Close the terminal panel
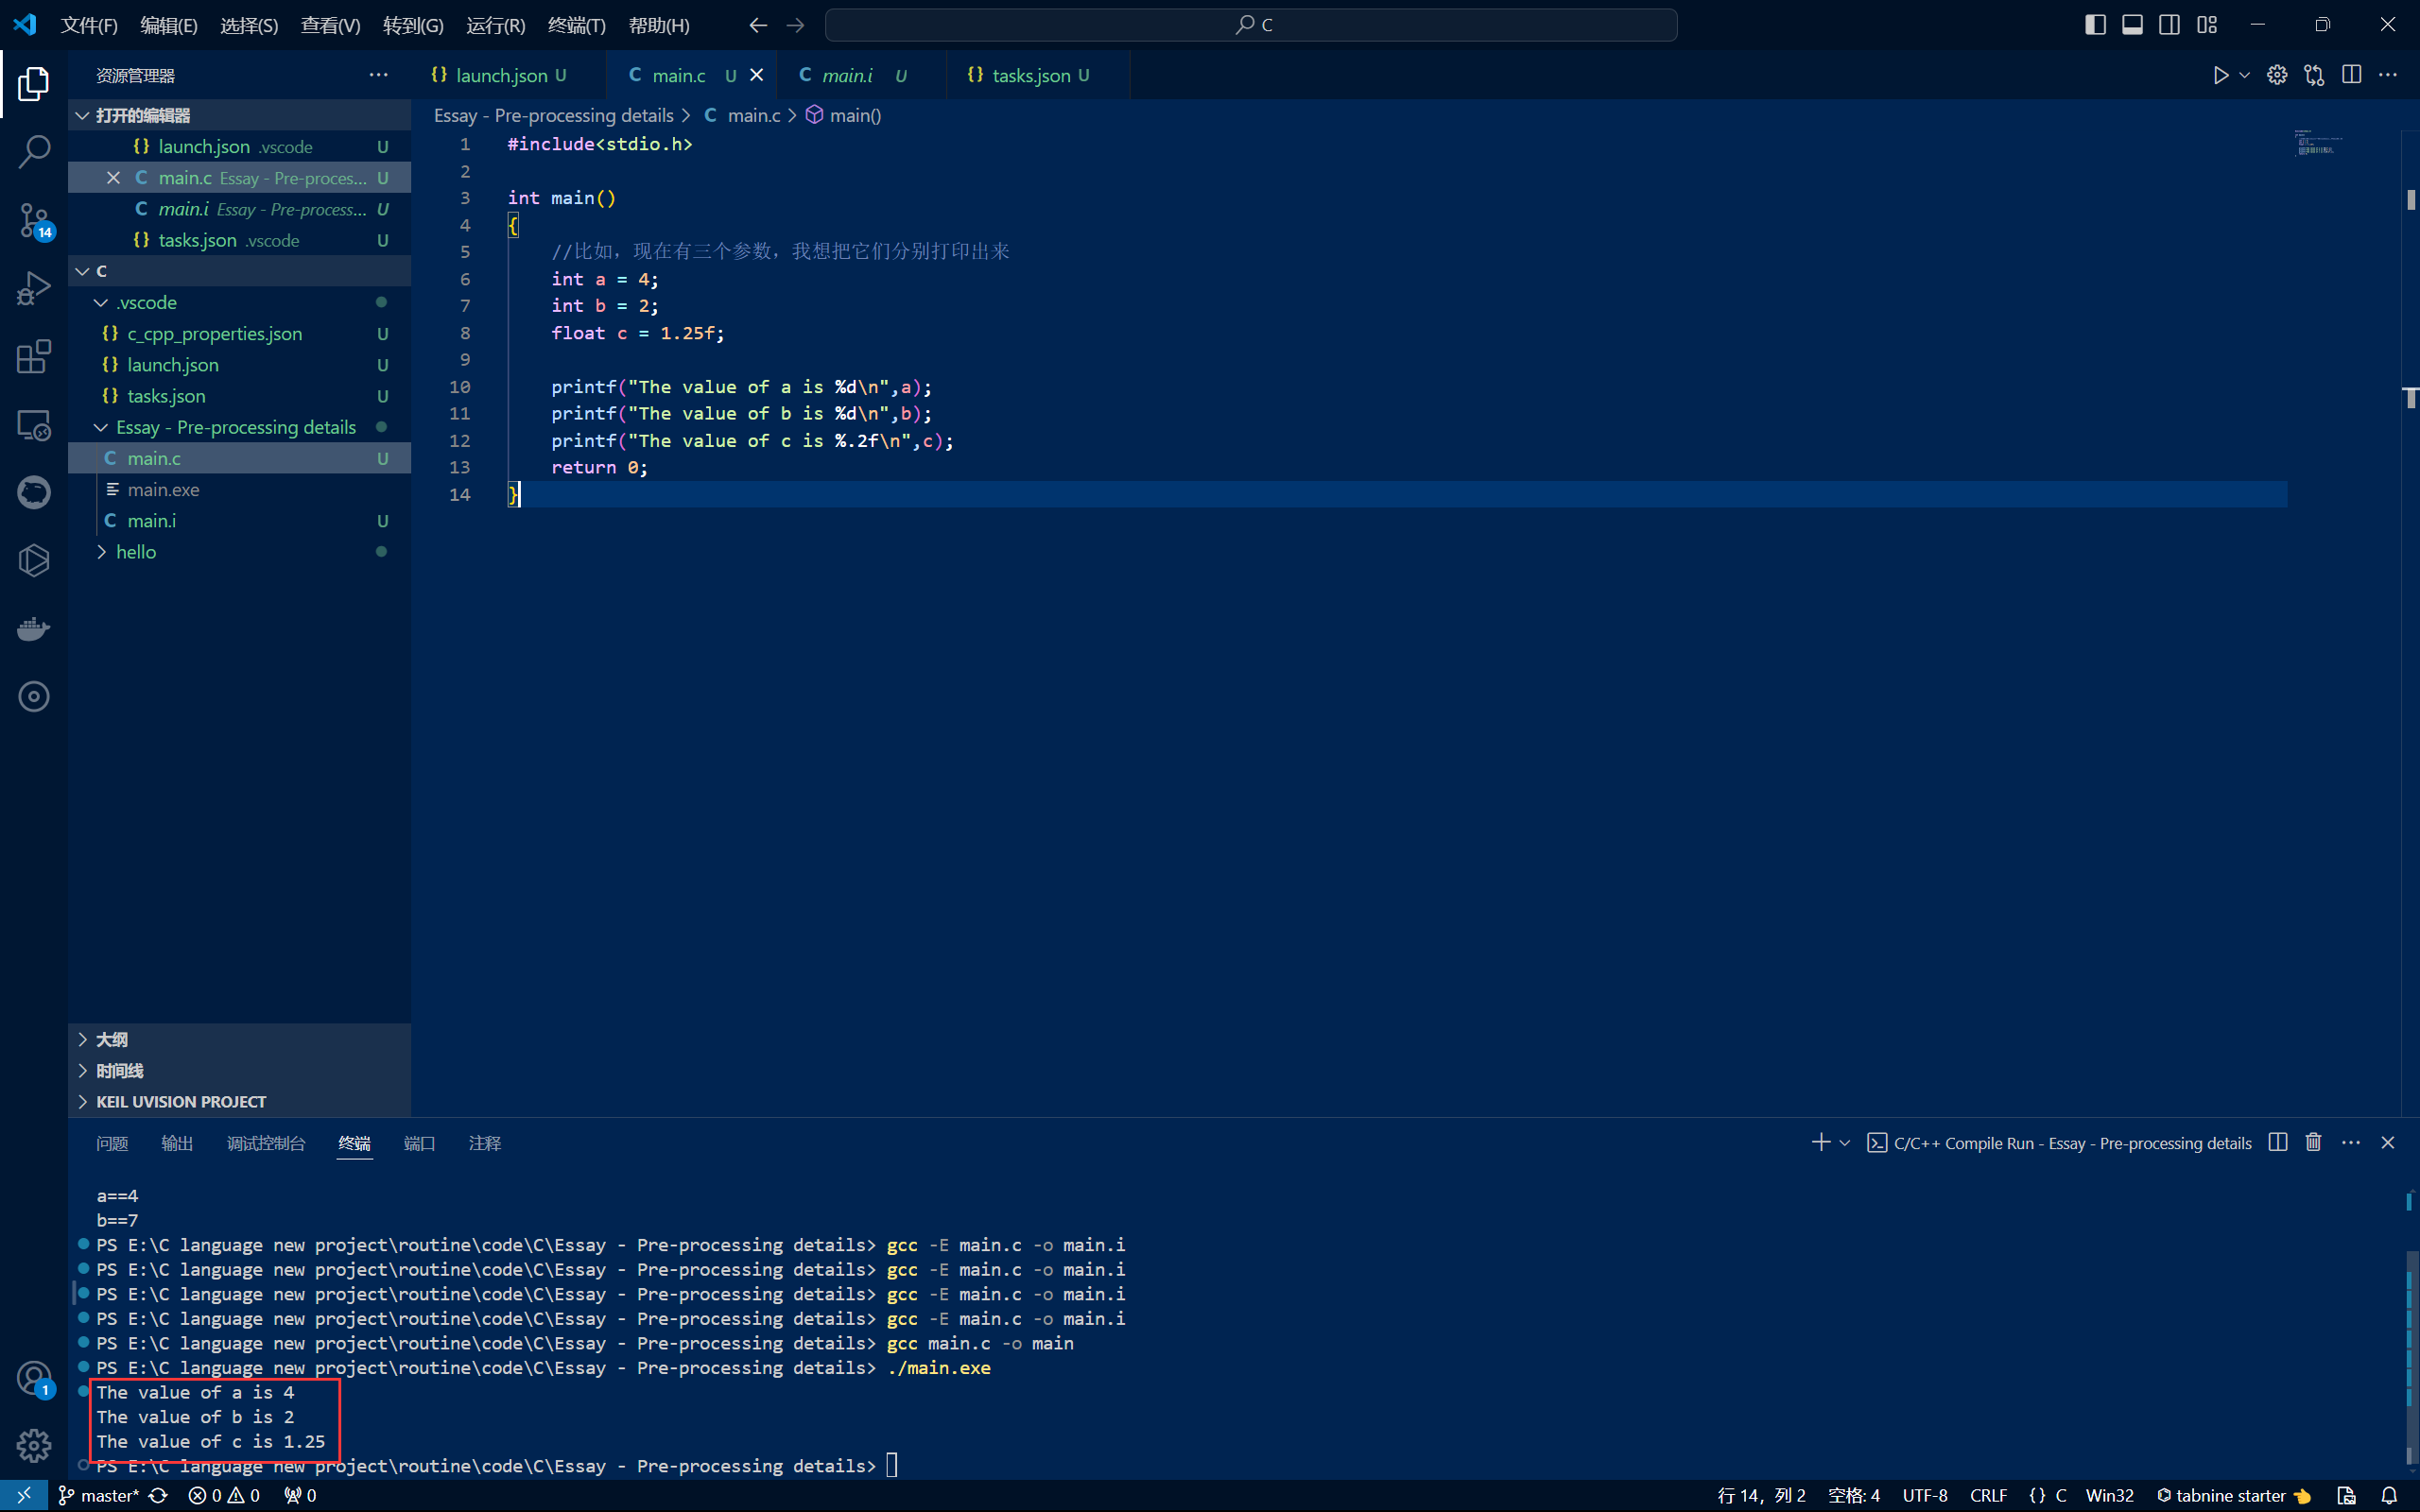Screen dimensions: 2420x1512 [x=2388, y=1142]
